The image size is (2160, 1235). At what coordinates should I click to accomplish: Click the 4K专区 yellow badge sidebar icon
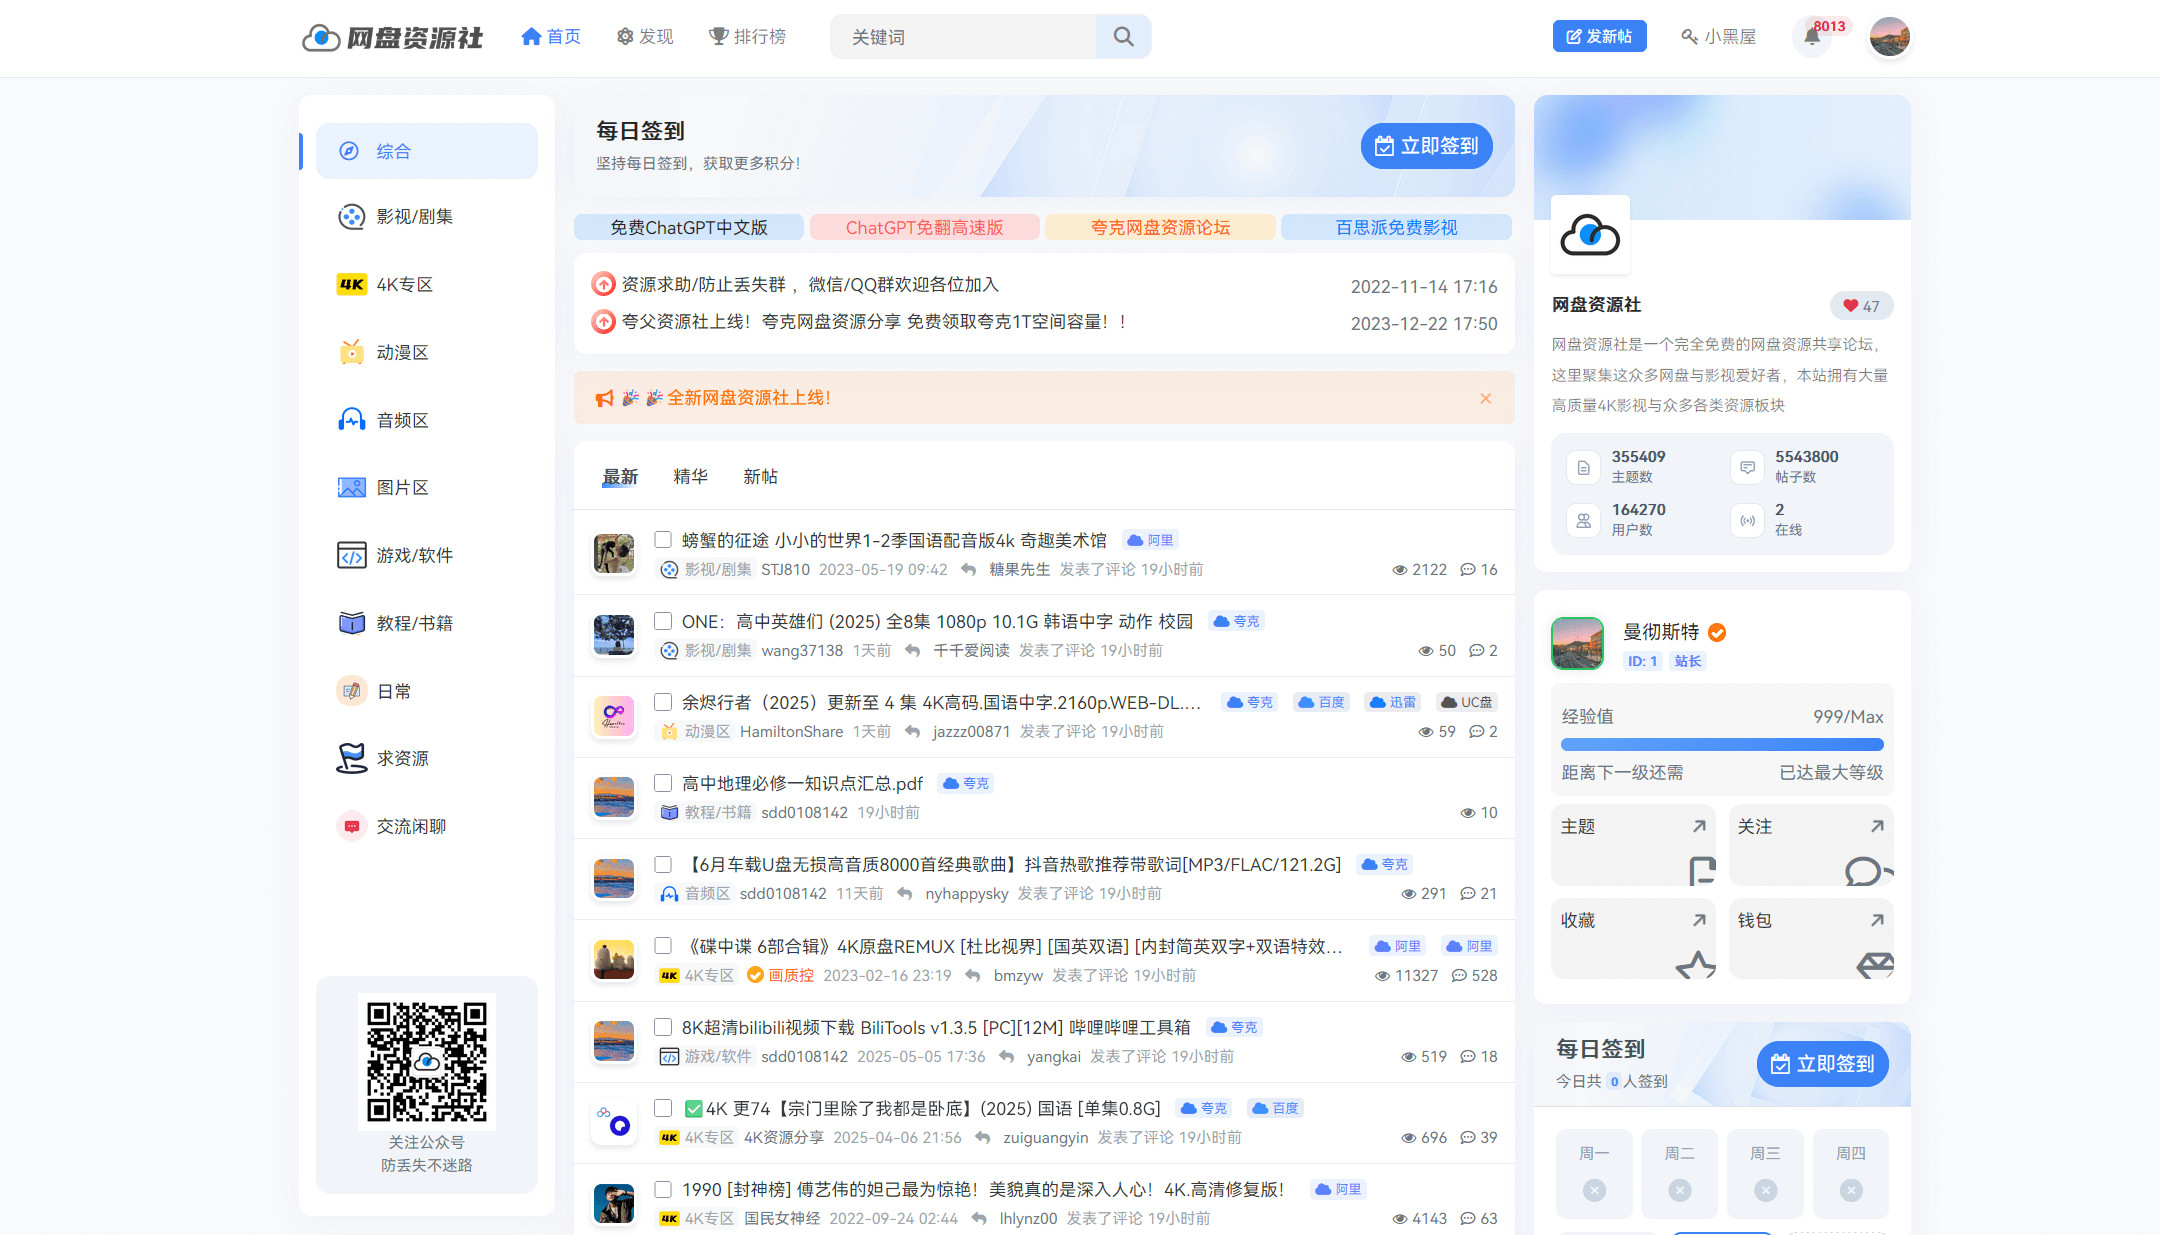(351, 285)
